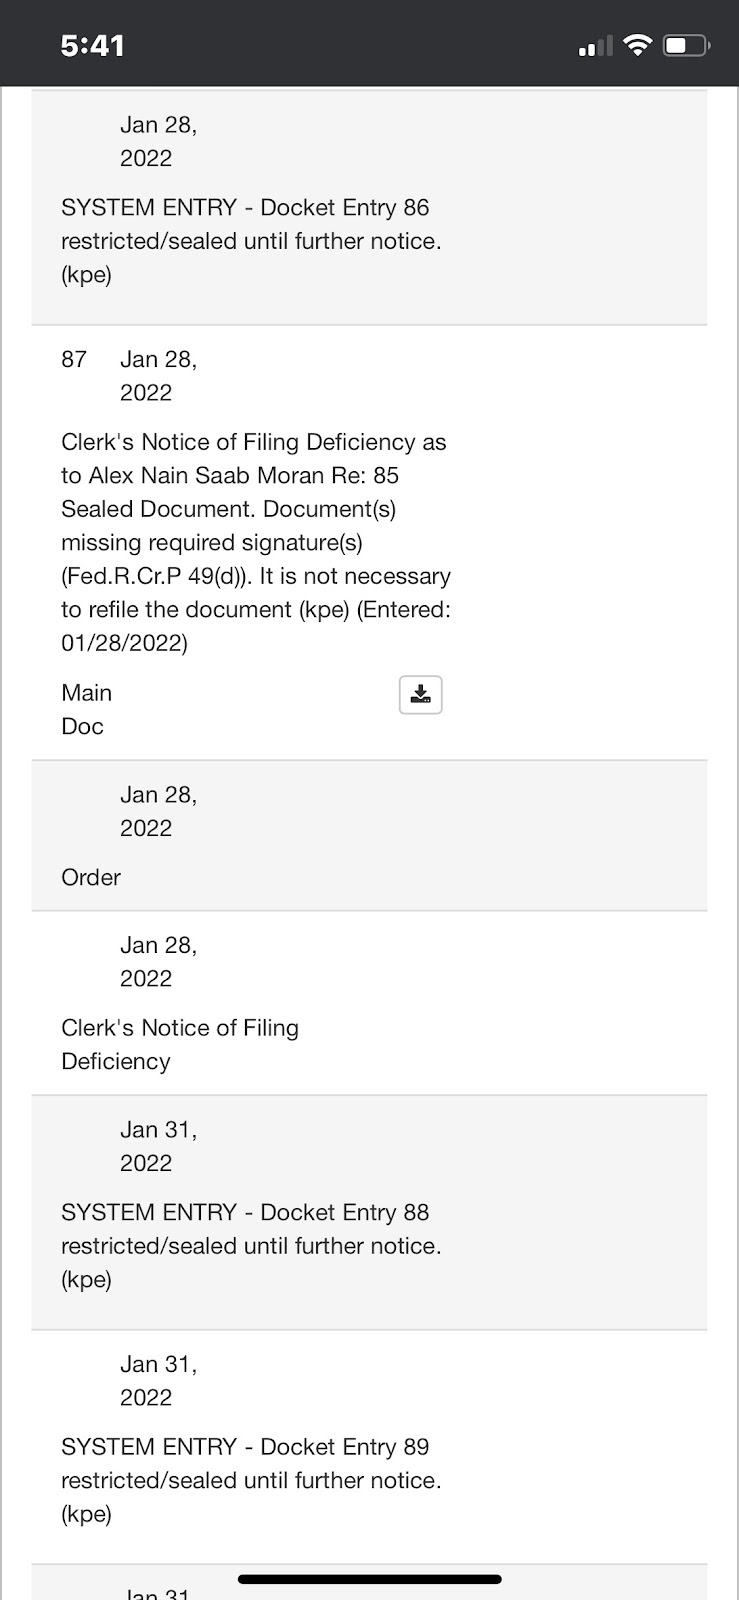Tap the cellular signal bars icon

595,46
